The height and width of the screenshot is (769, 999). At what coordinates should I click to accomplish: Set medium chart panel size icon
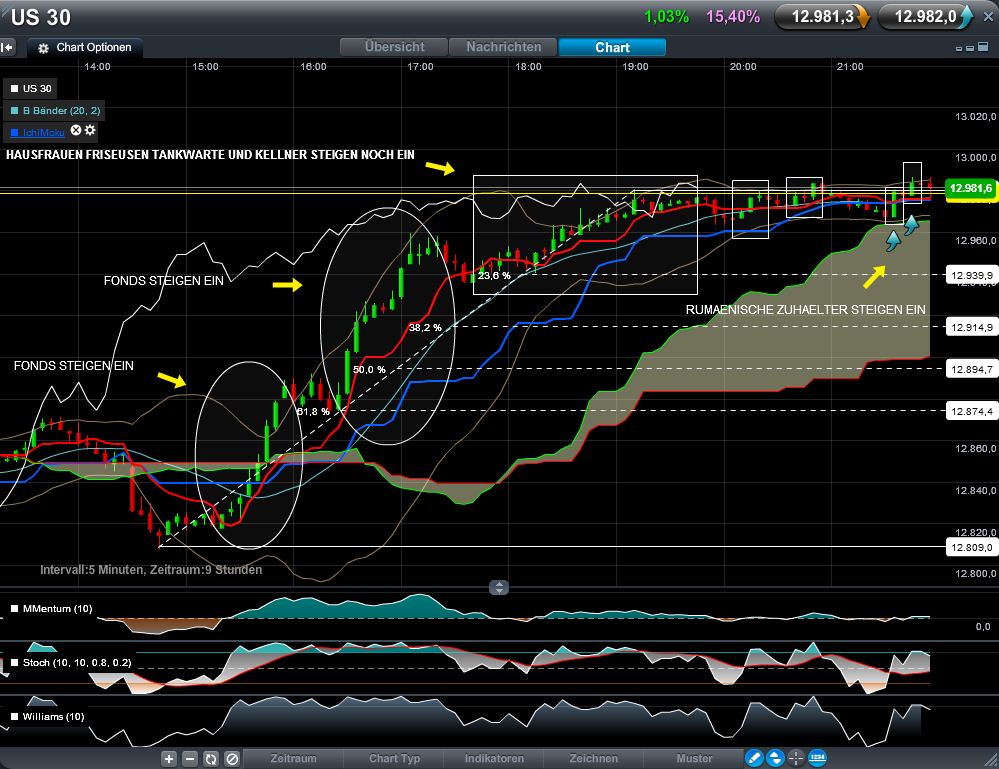point(970,48)
